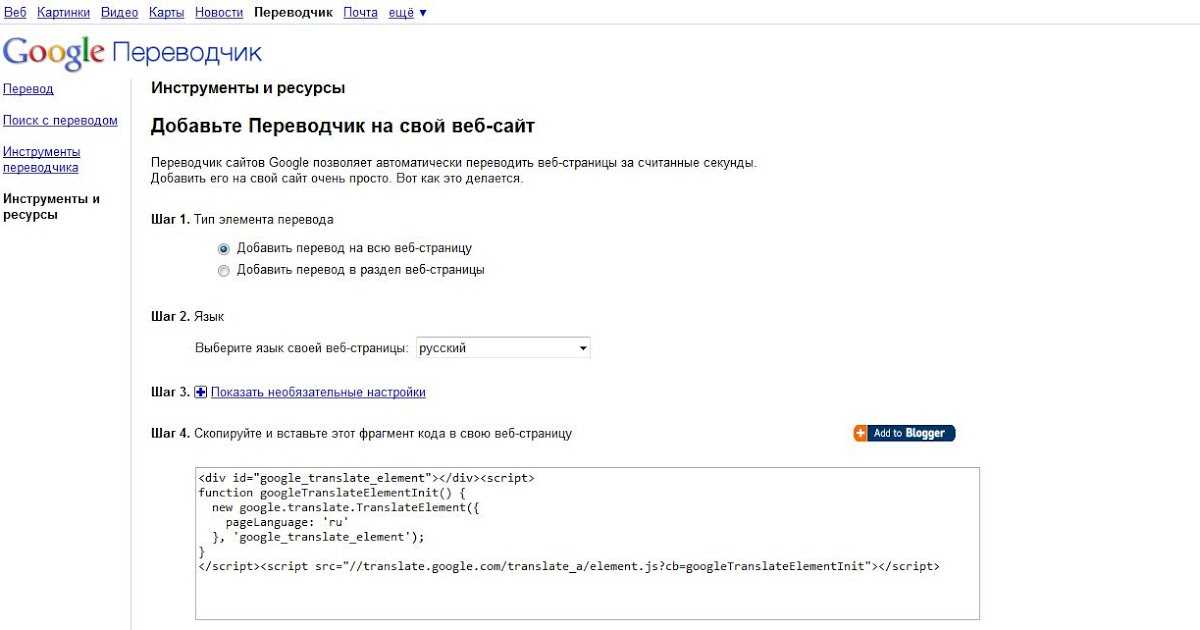Open the page language dropdown showing 'русский'
This screenshot has width=1200, height=630.
coord(503,348)
